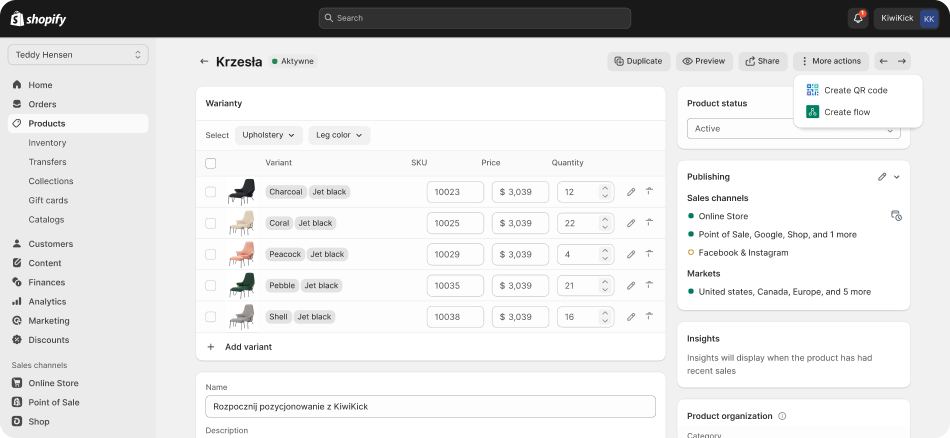The height and width of the screenshot is (438, 950).
Task: Edit Publishing with the pencil icon
Action: 882,177
